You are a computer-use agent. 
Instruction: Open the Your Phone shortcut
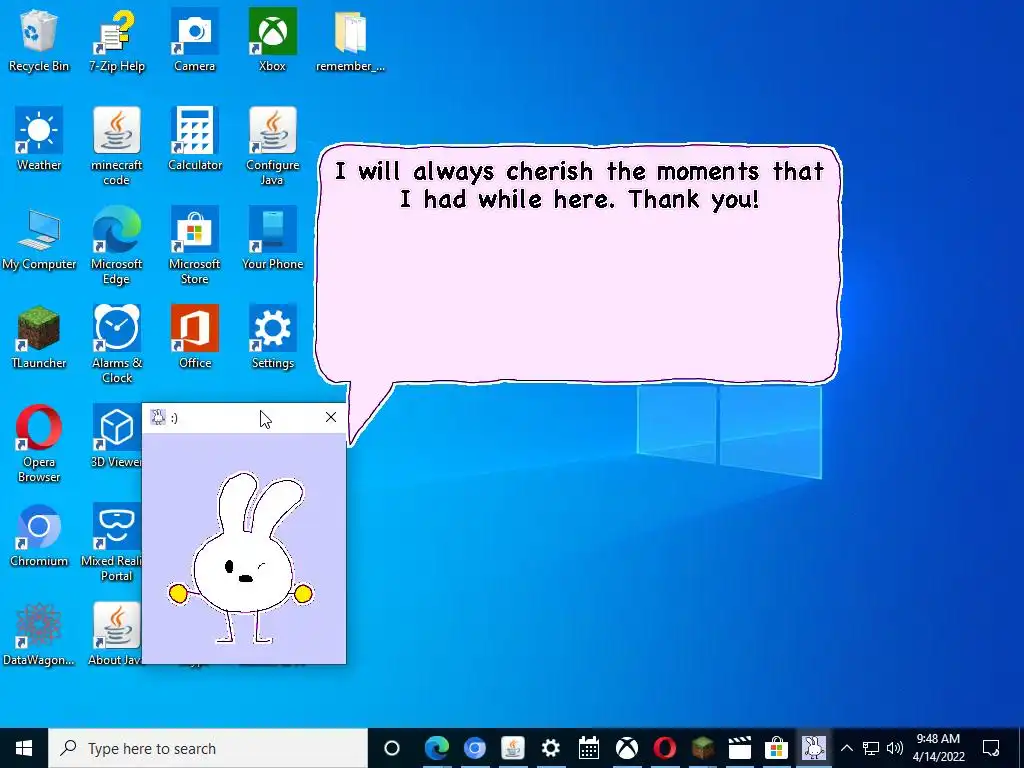pos(272,238)
